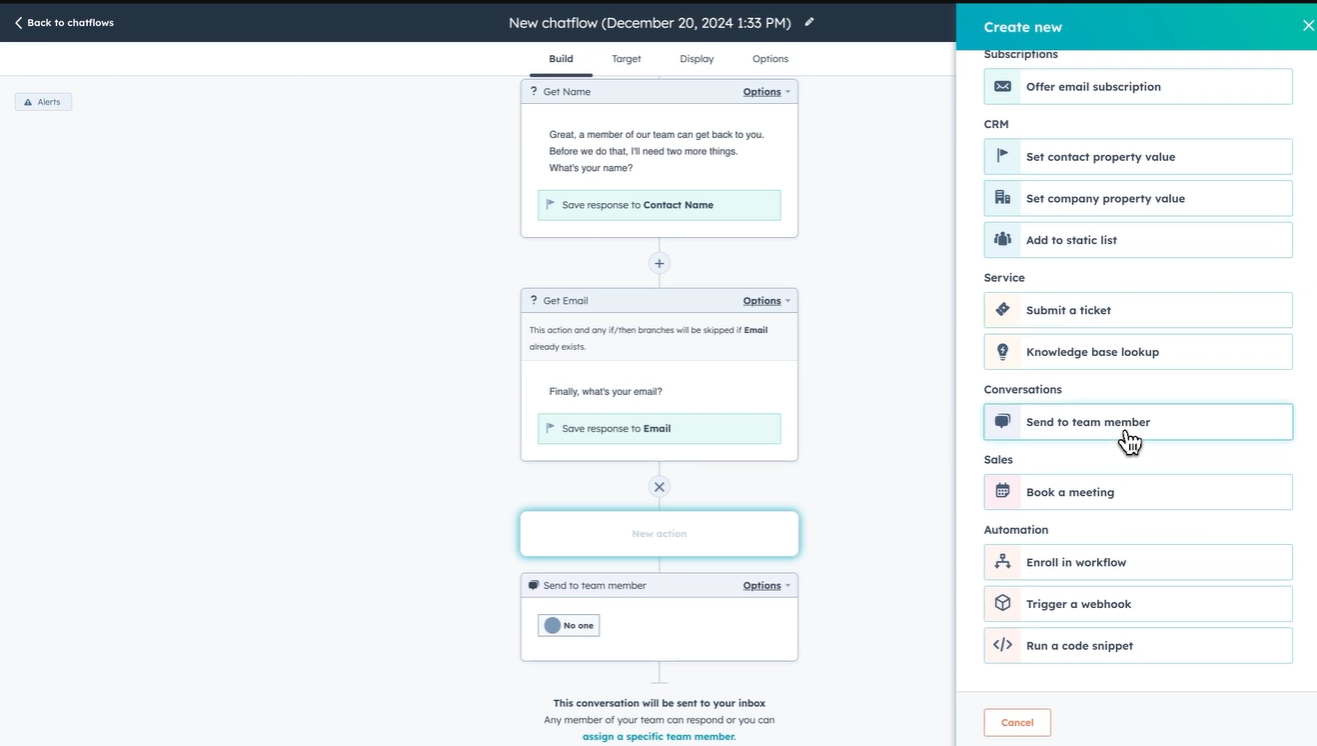Click the Create new panel heading
Image resolution: width=1317 pixels, height=746 pixels.
coord(1023,27)
